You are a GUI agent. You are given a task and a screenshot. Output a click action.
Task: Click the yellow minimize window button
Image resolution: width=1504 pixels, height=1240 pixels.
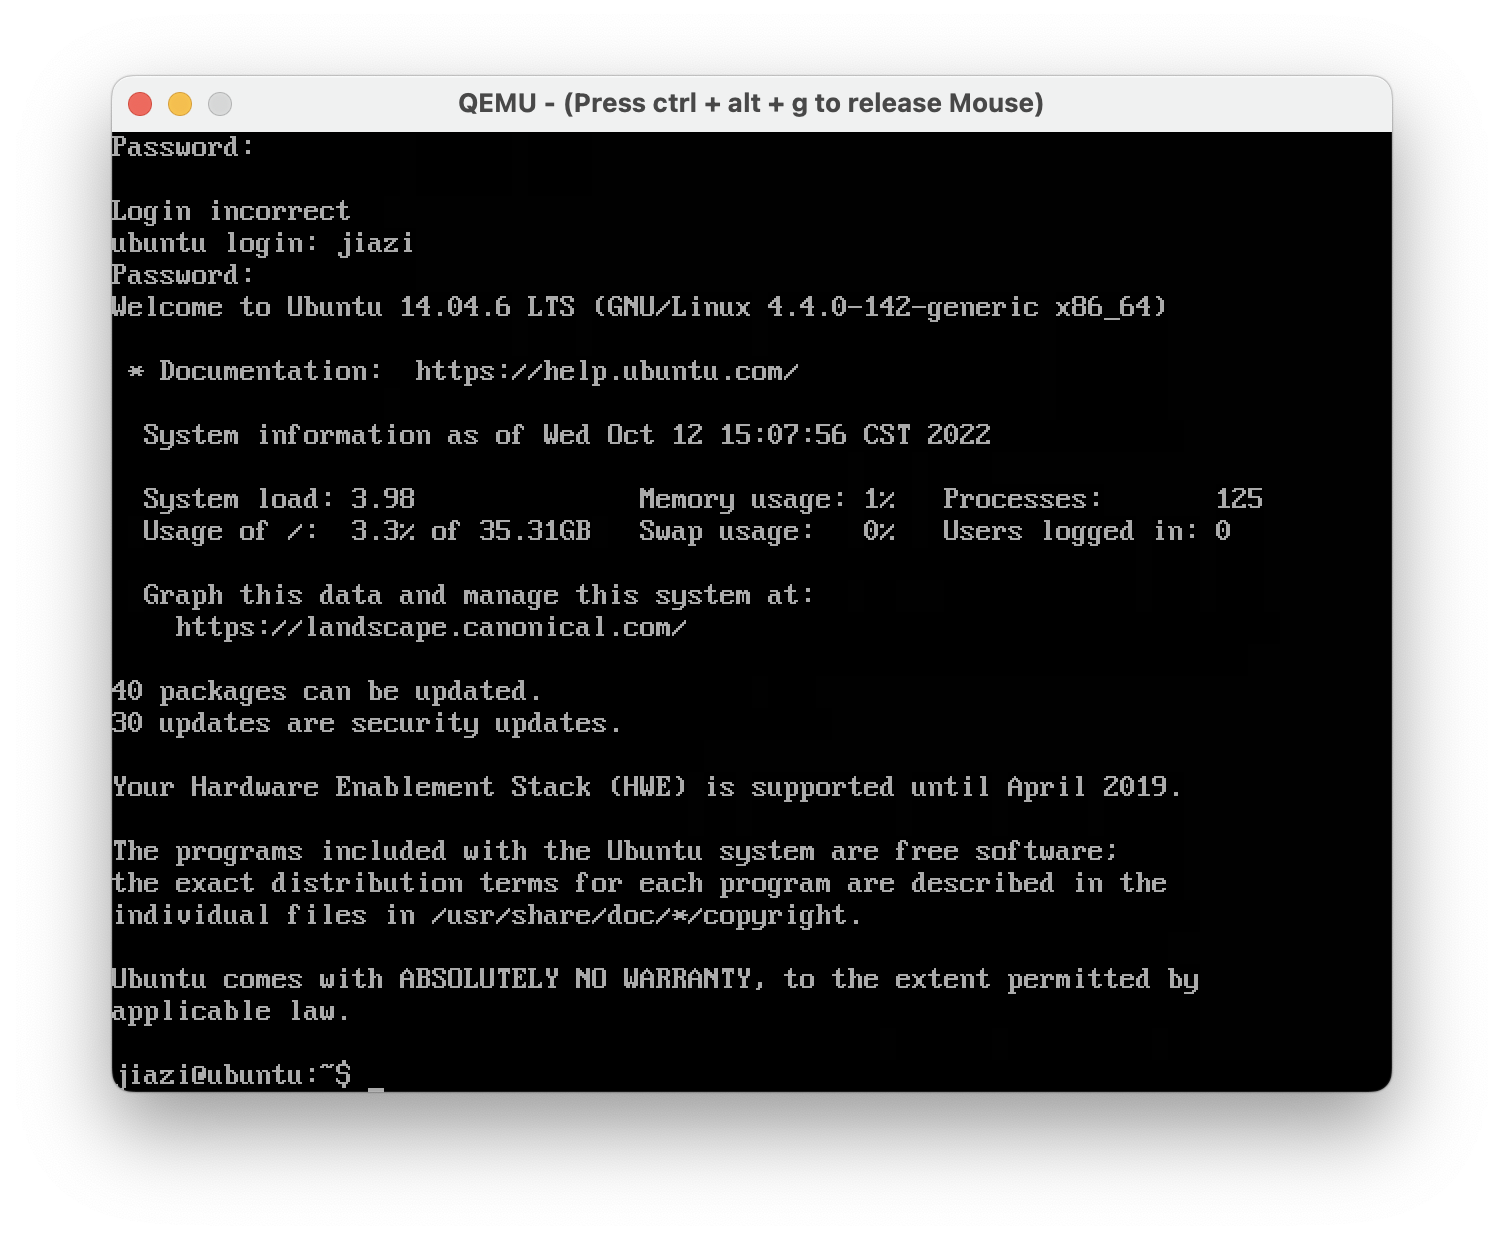coord(180,104)
